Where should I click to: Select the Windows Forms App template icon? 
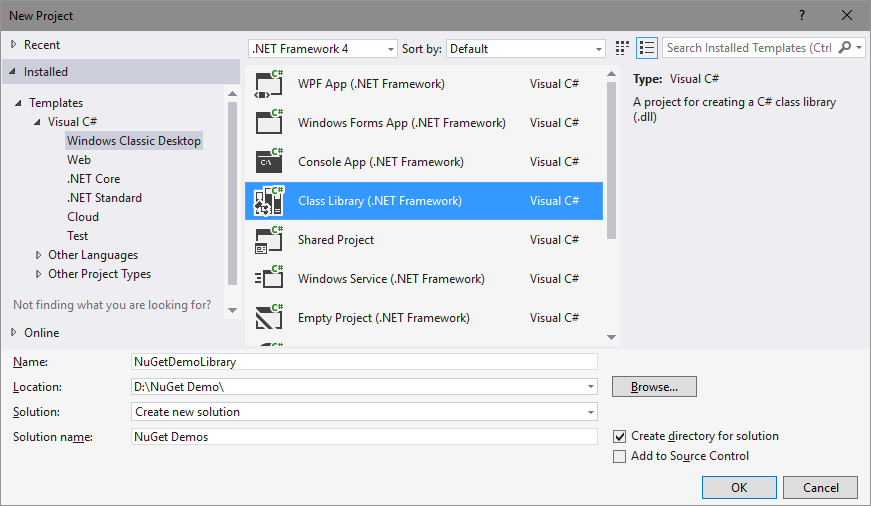(269, 123)
